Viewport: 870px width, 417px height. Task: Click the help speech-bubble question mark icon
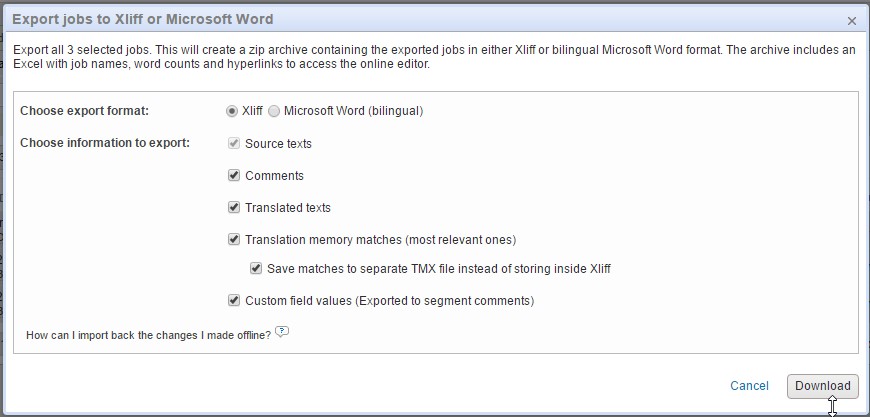(x=282, y=333)
